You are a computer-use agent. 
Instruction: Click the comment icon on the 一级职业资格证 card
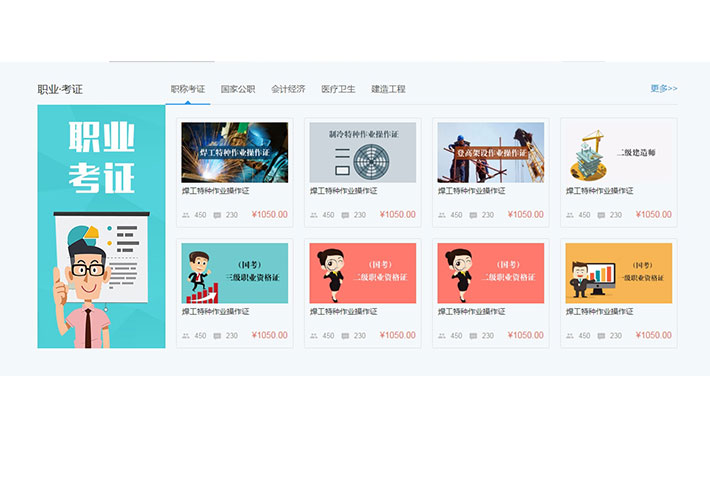pos(602,336)
